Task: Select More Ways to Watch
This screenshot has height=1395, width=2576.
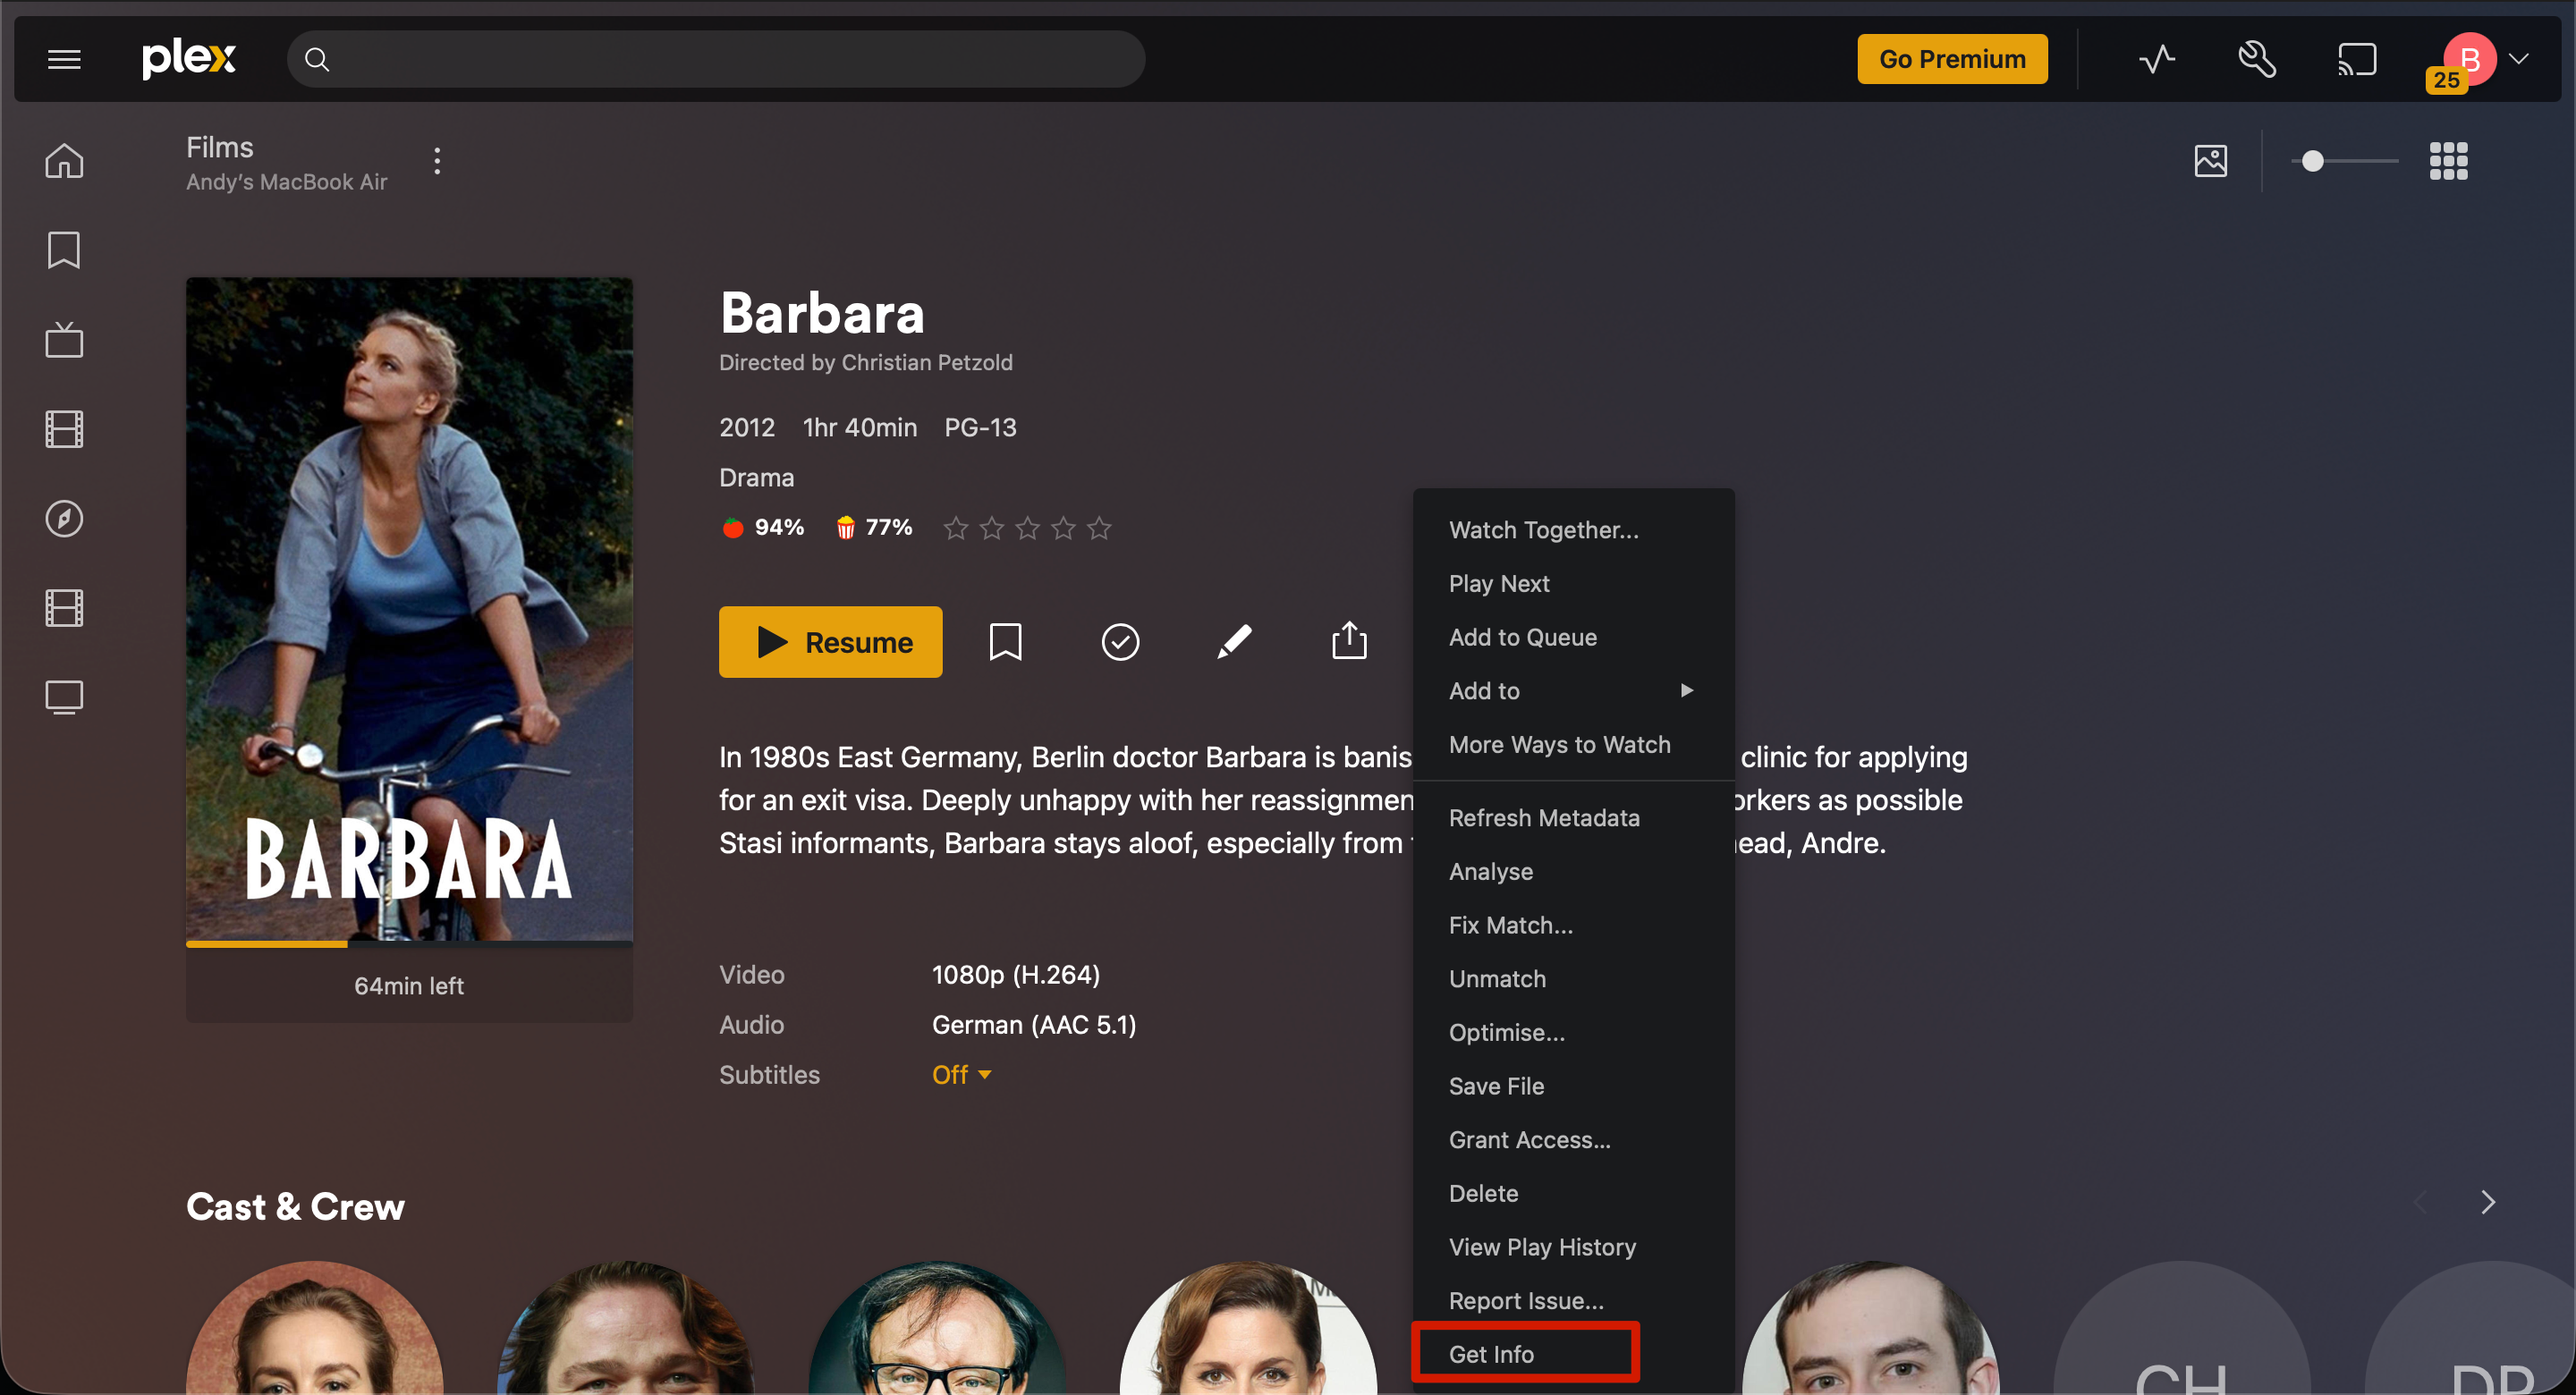Action: [1573, 745]
